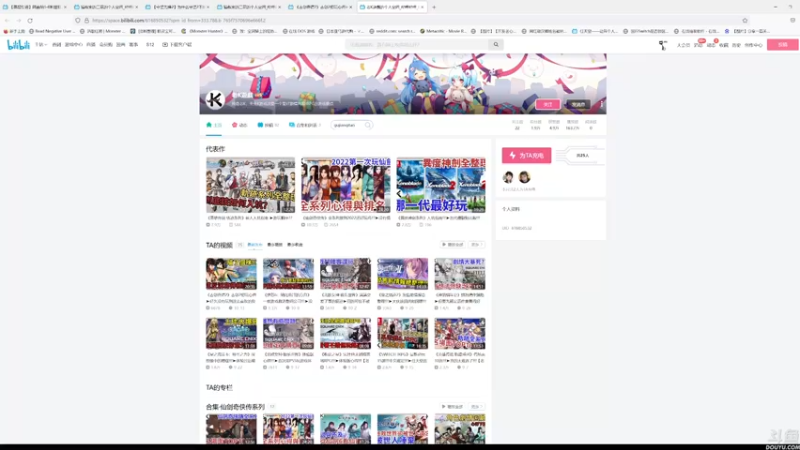The height and width of the screenshot is (450, 800).
Task: Switch to the second browser tab
Action: 105,7
